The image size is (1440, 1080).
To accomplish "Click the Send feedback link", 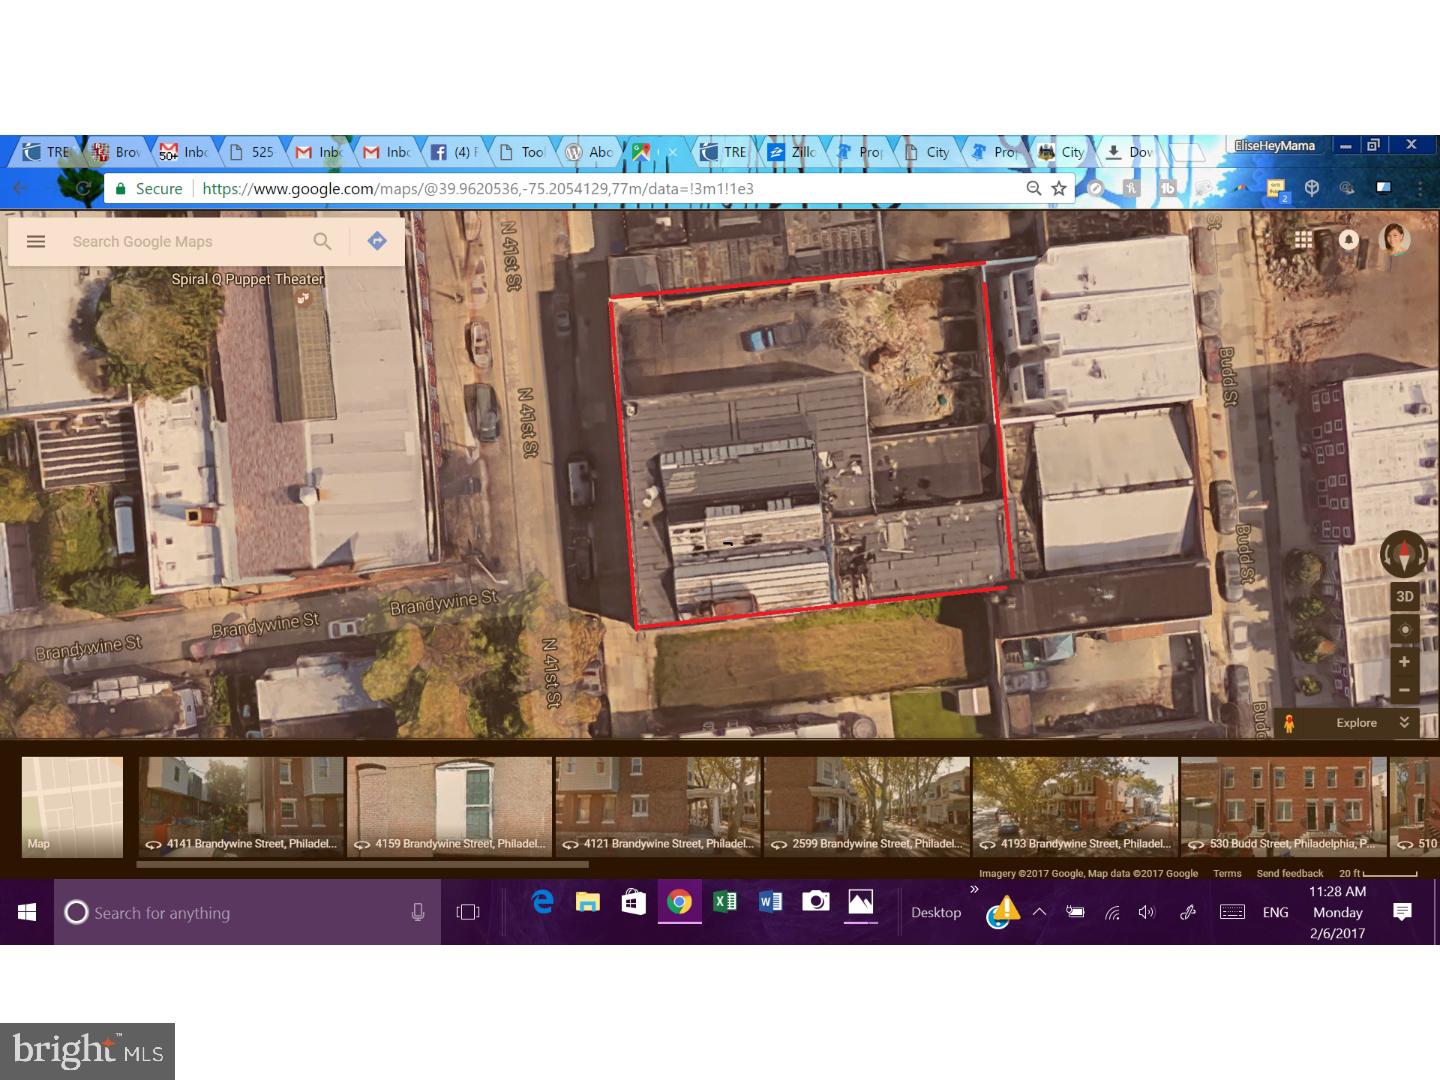I will tap(1289, 873).
